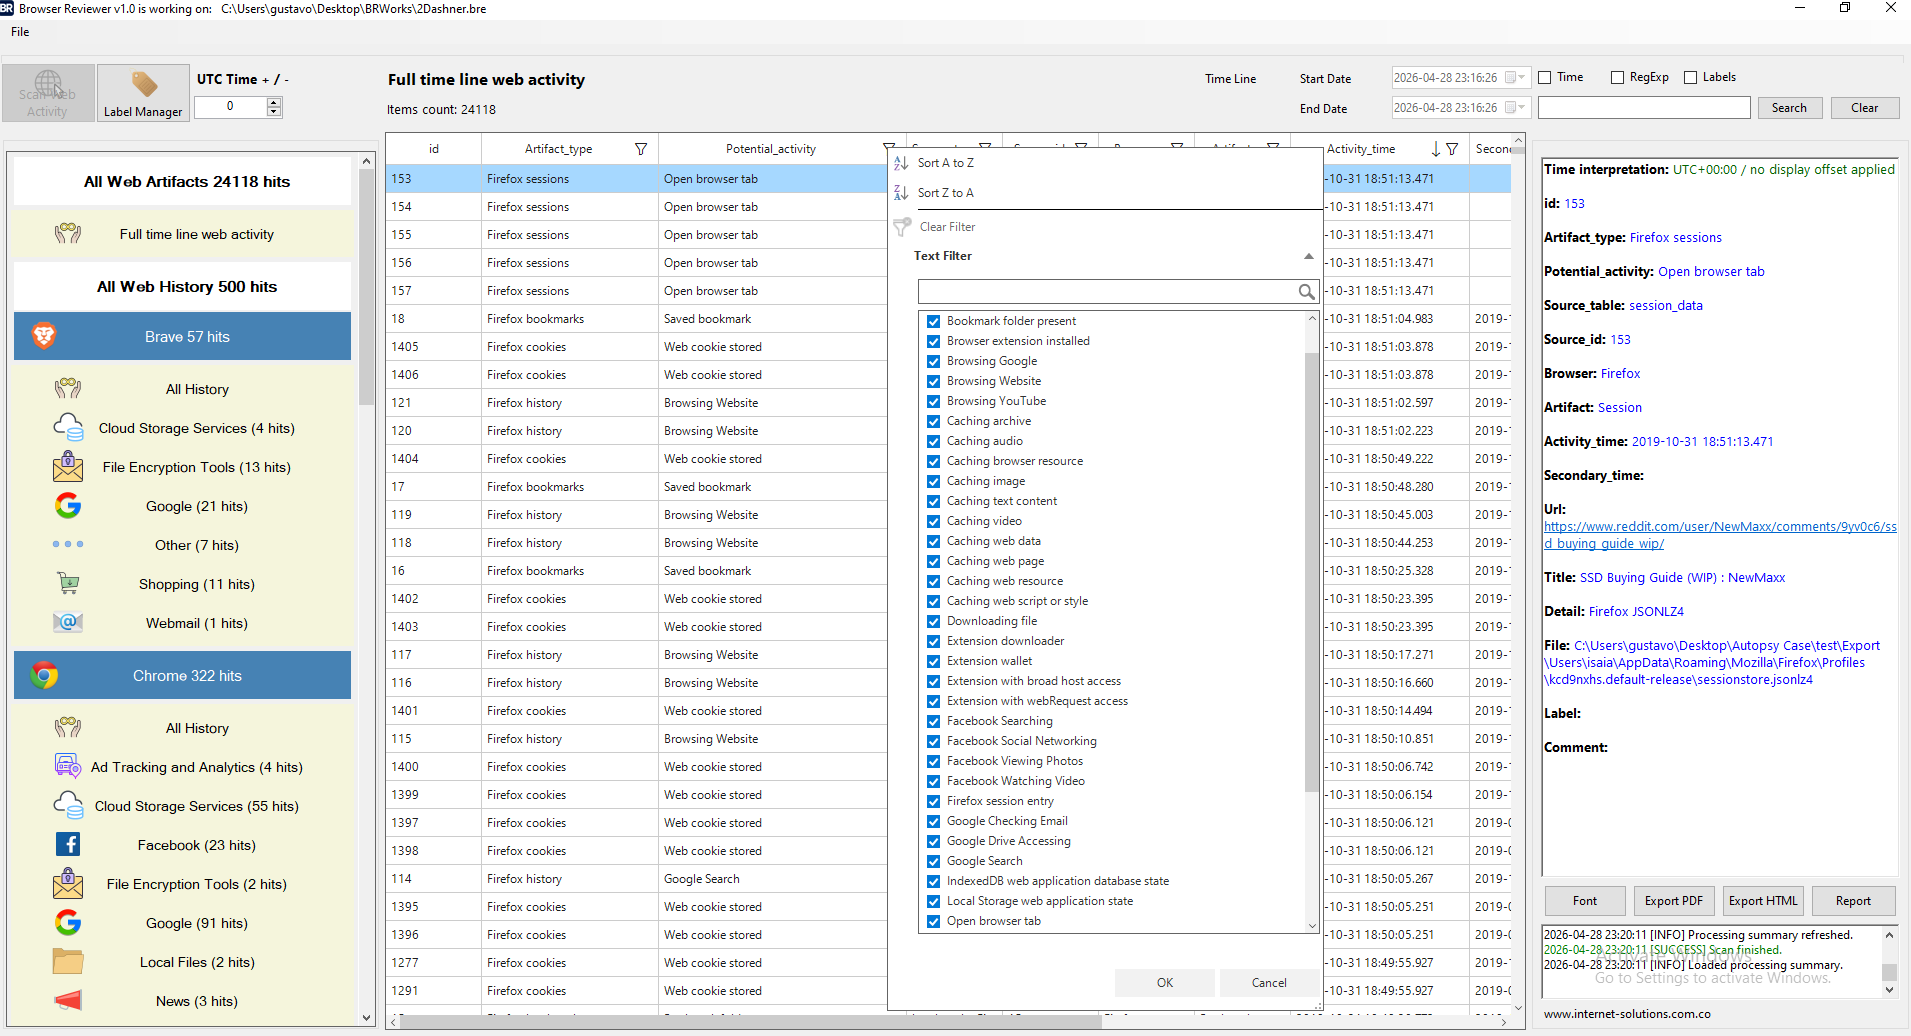Click the Report button
The height and width of the screenshot is (1036, 1911).
(1853, 901)
